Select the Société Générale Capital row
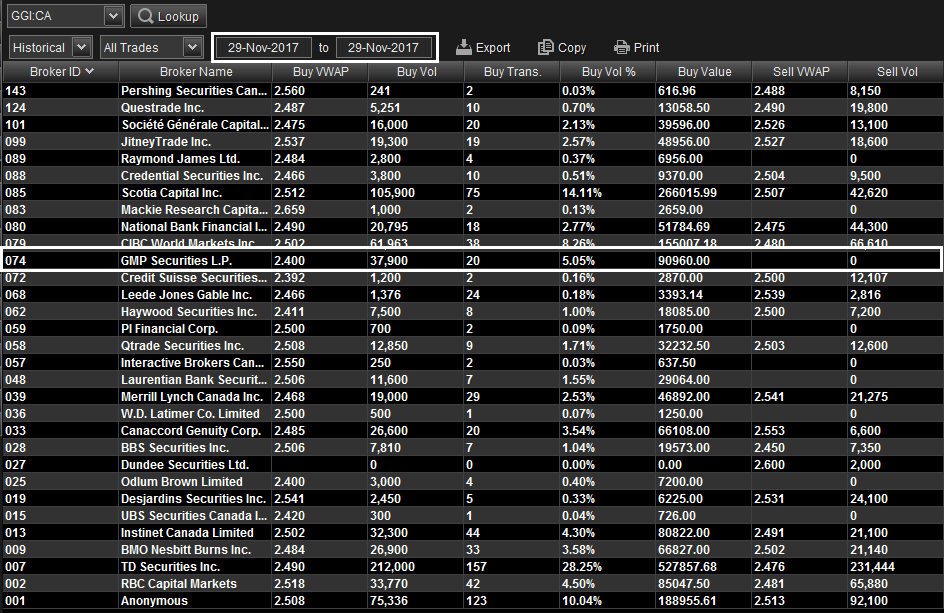Viewport: 944px width, 613px height. point(472,125)
